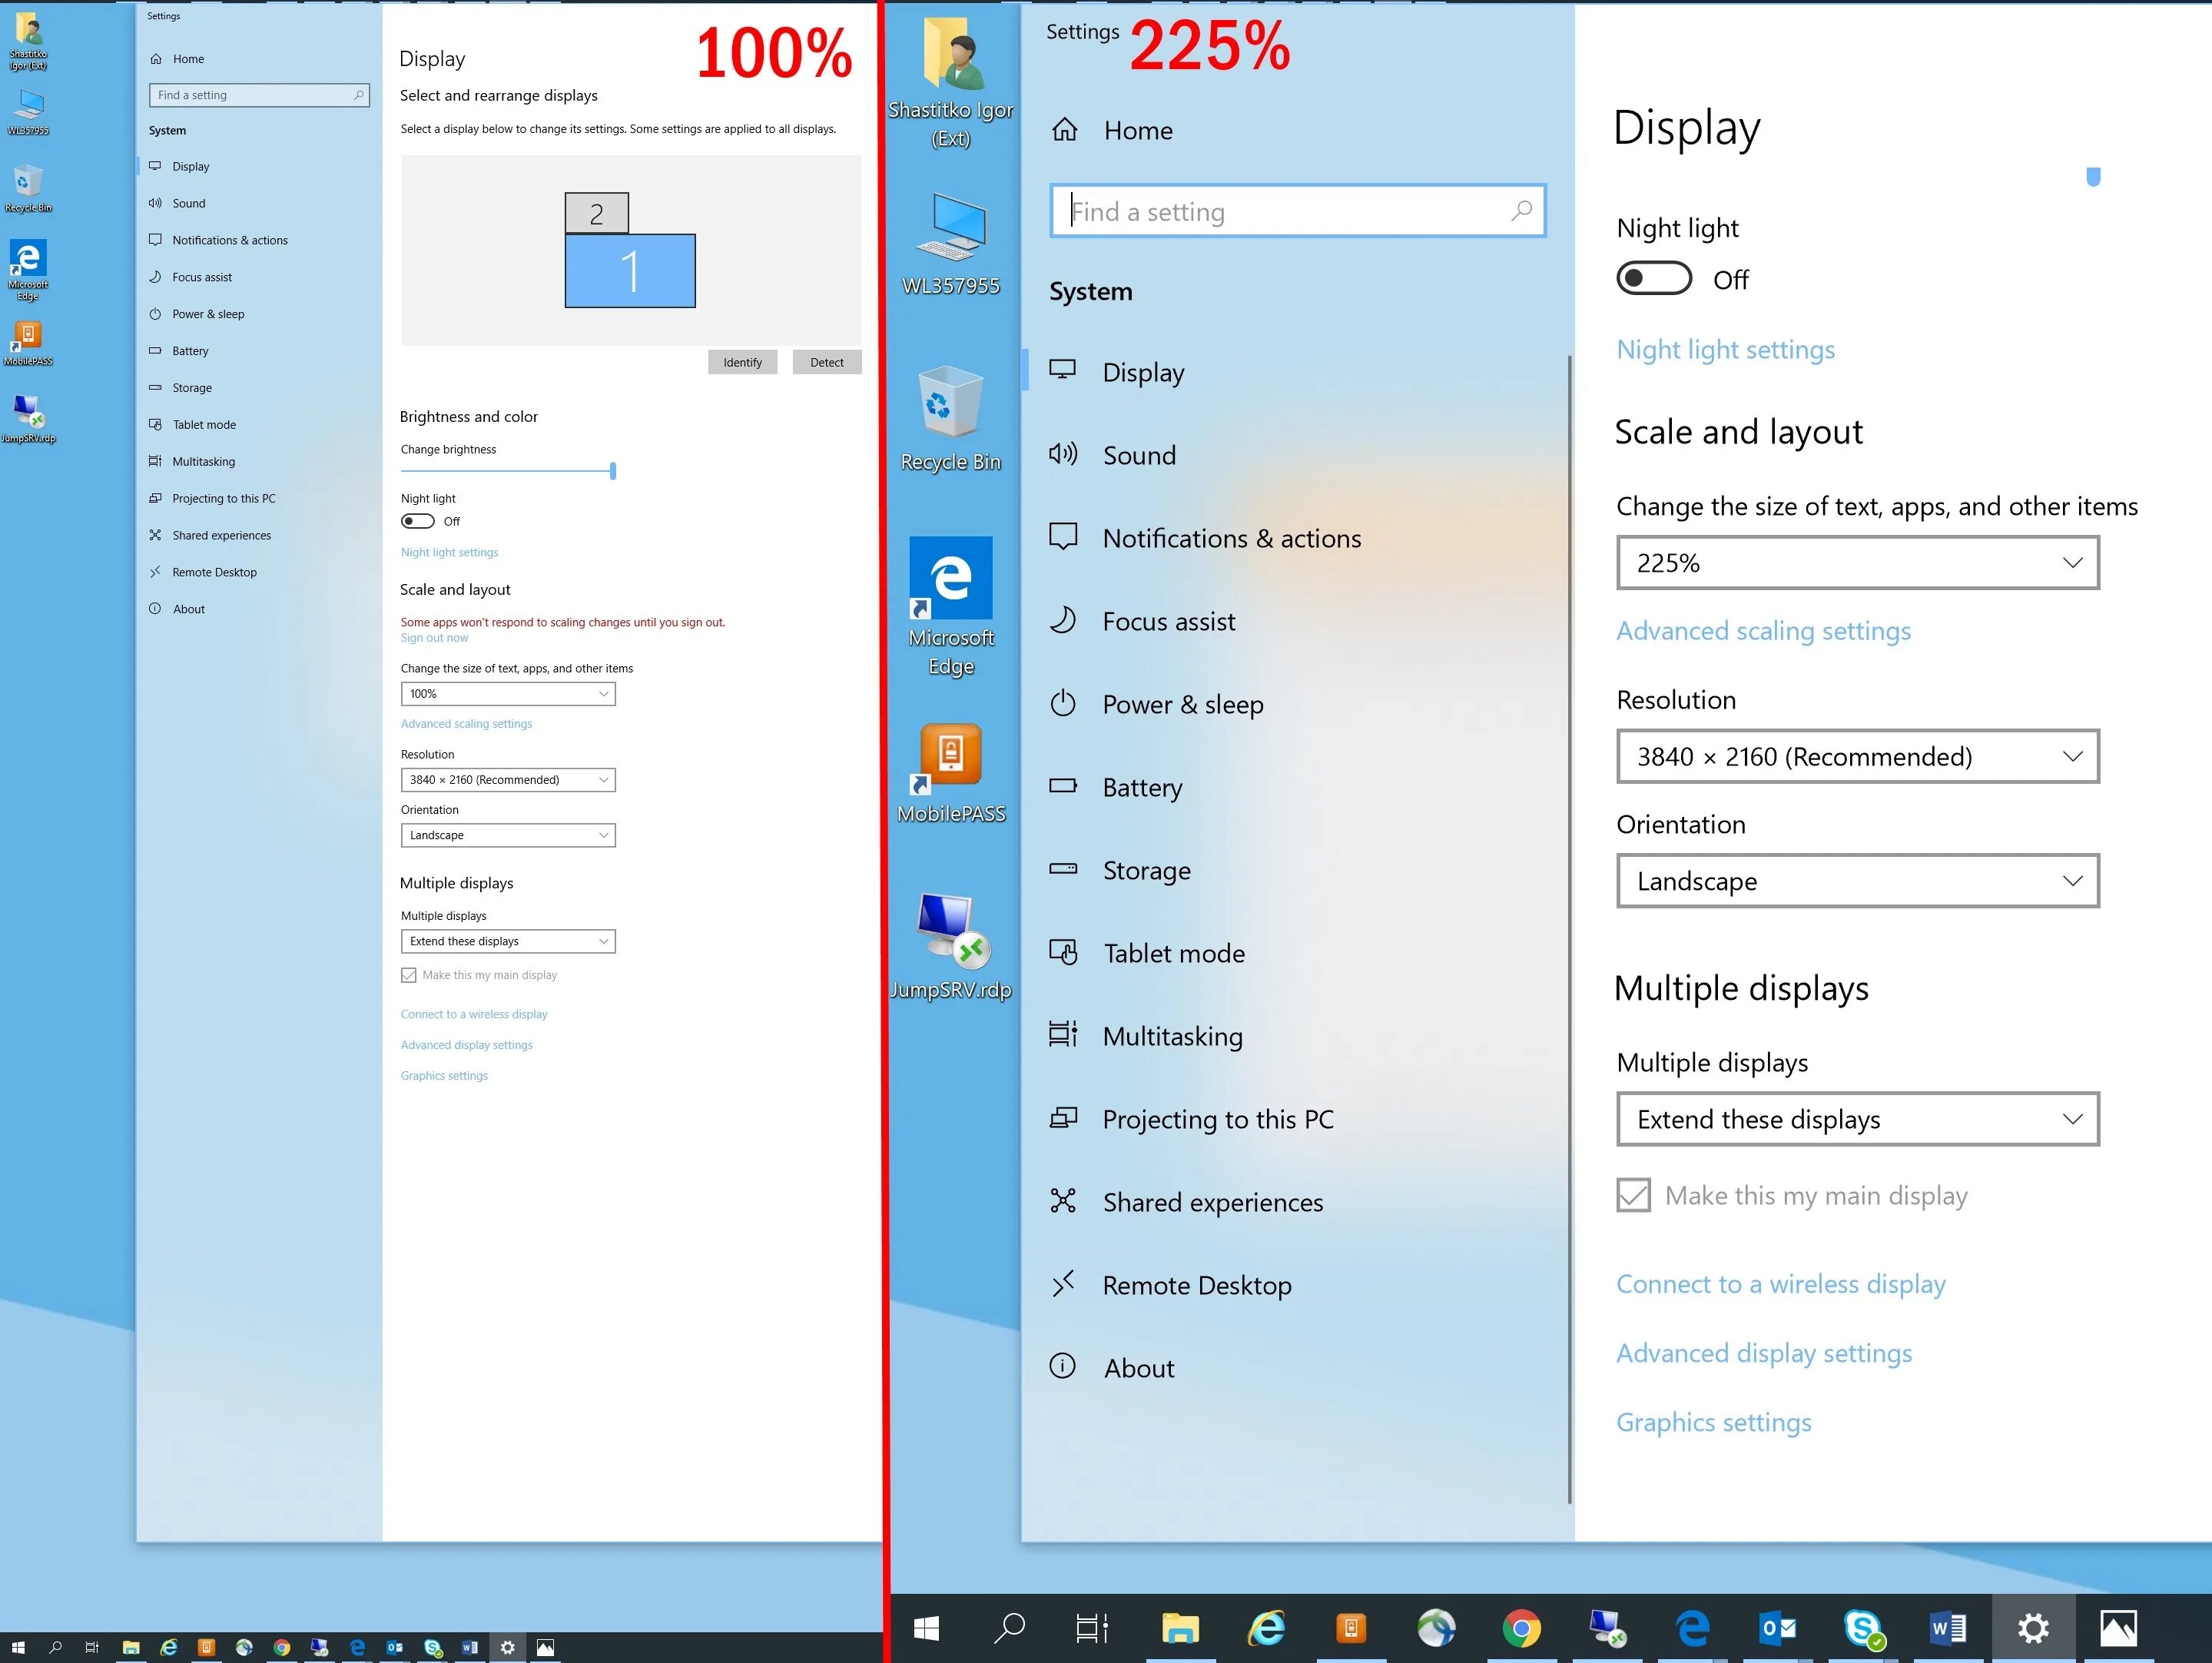Launch File Explorer from the large right taskbar

tap(1180, 1628)
